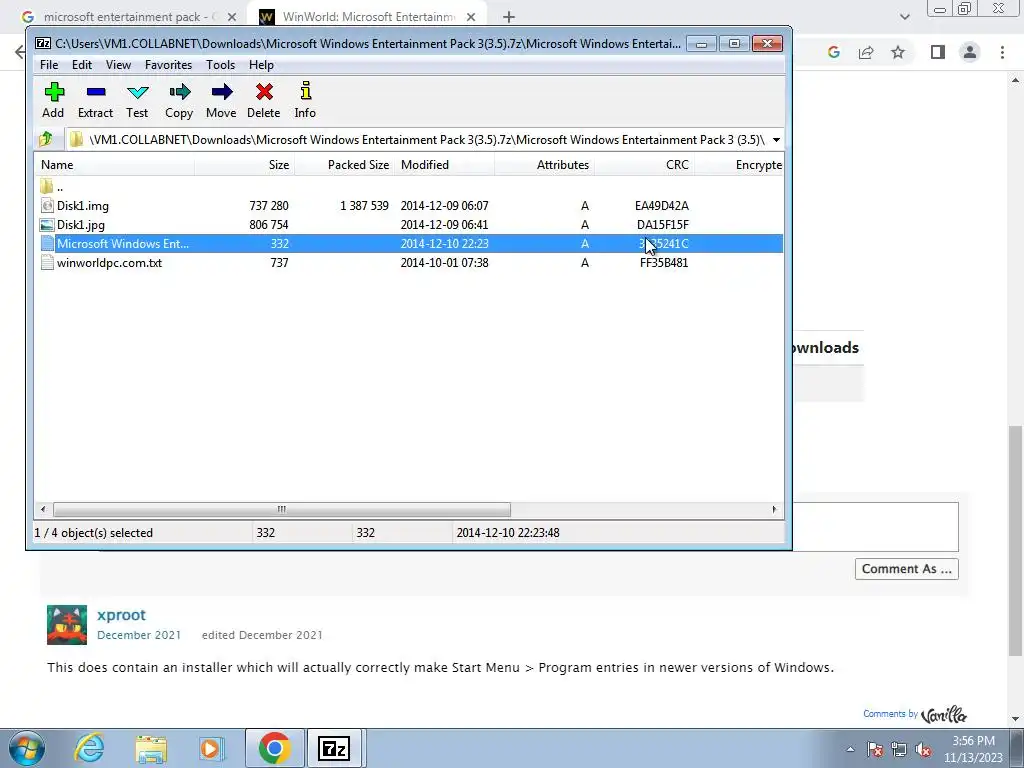This screenshot has height=768, width=1024.
Task: Open the Tools menu
Action: (x=220, y=65)
